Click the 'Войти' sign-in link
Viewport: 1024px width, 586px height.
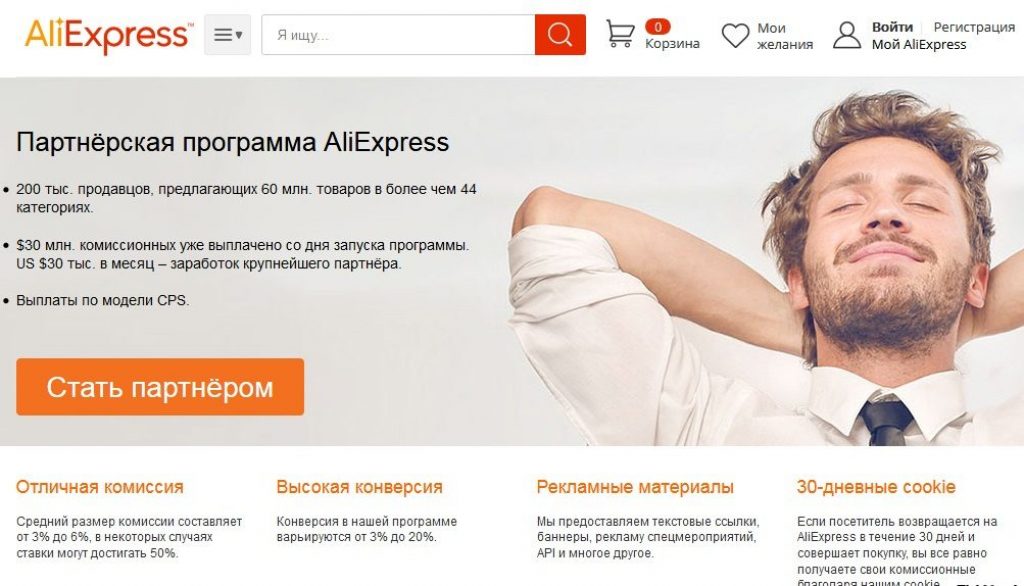click(x=892, y=27)
